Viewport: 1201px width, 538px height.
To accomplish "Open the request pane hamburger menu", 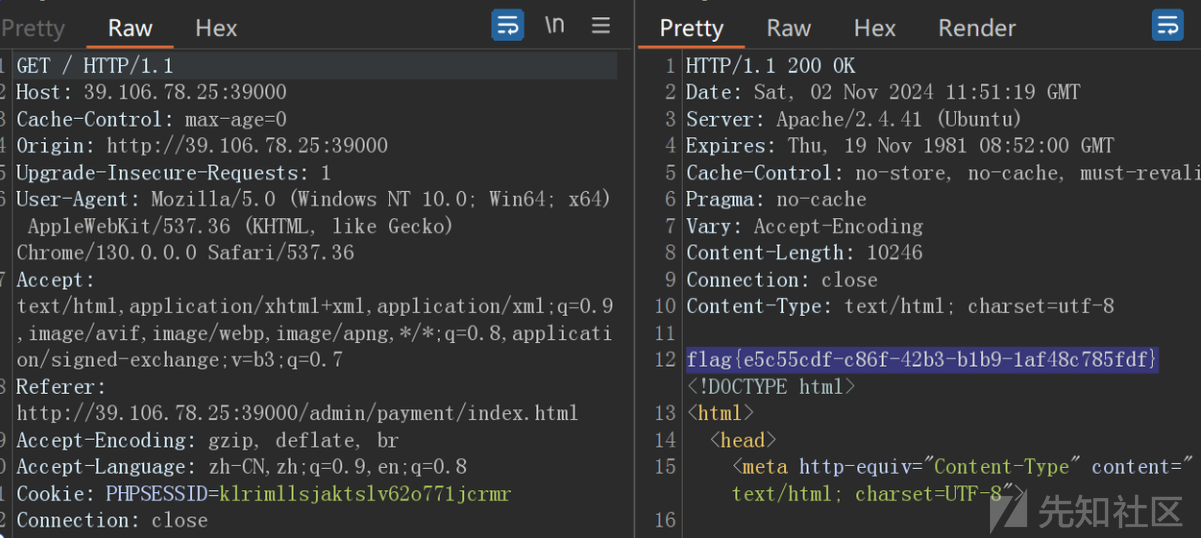I will 601,26.
